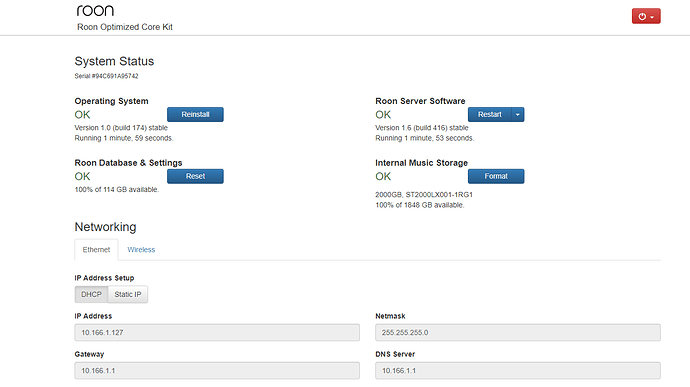
Task: Click the 'Roon Optimized Core Kit' title
Action: (x=125, y=27)
